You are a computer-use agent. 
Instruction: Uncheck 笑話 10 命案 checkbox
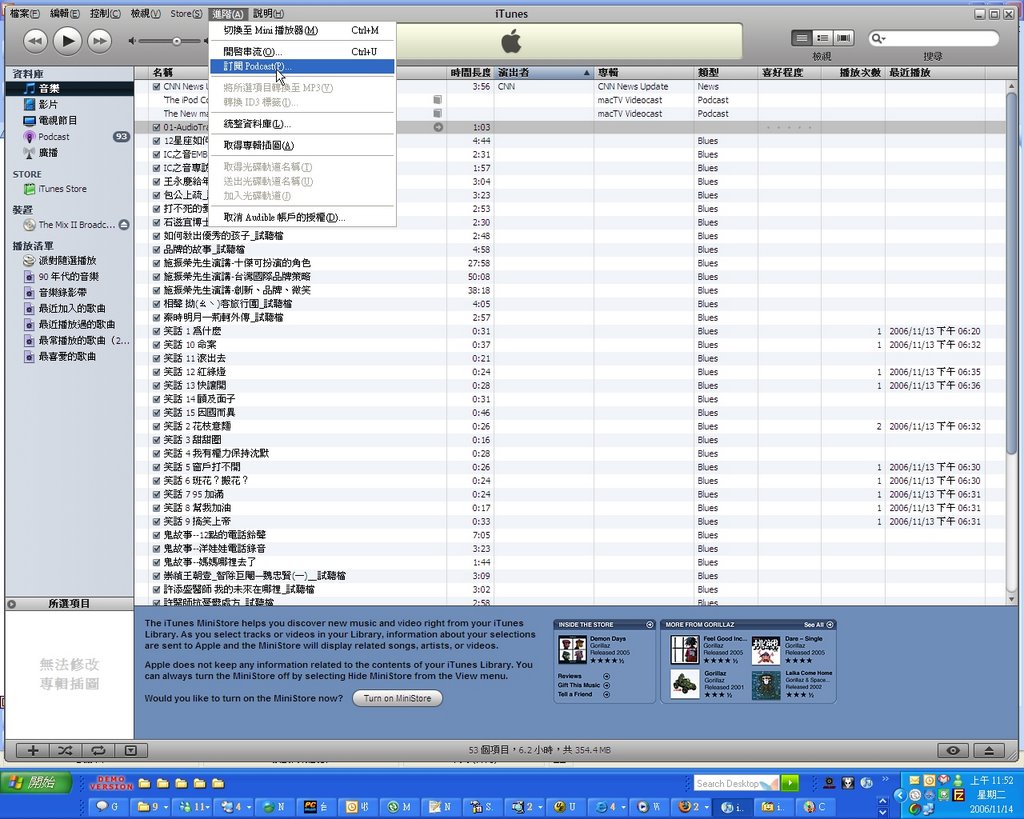tap(157, 345)
